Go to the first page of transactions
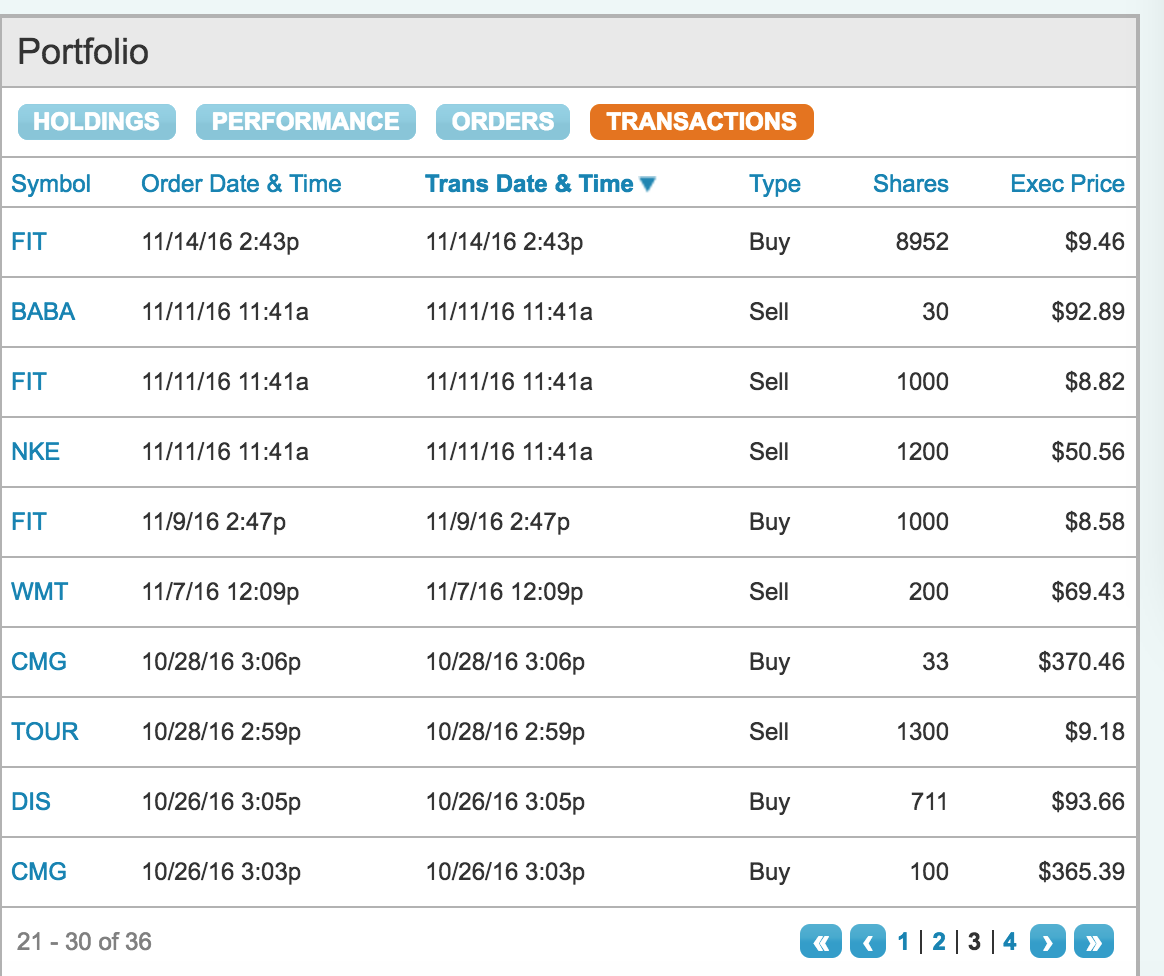 click(820, 942)
